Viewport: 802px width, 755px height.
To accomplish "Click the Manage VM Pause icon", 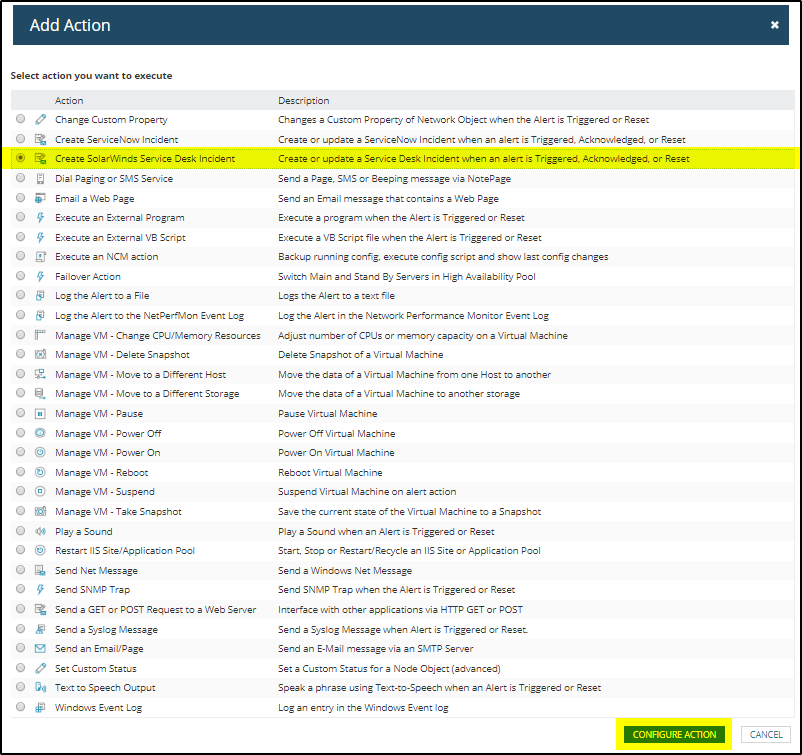I will [40, 413].
